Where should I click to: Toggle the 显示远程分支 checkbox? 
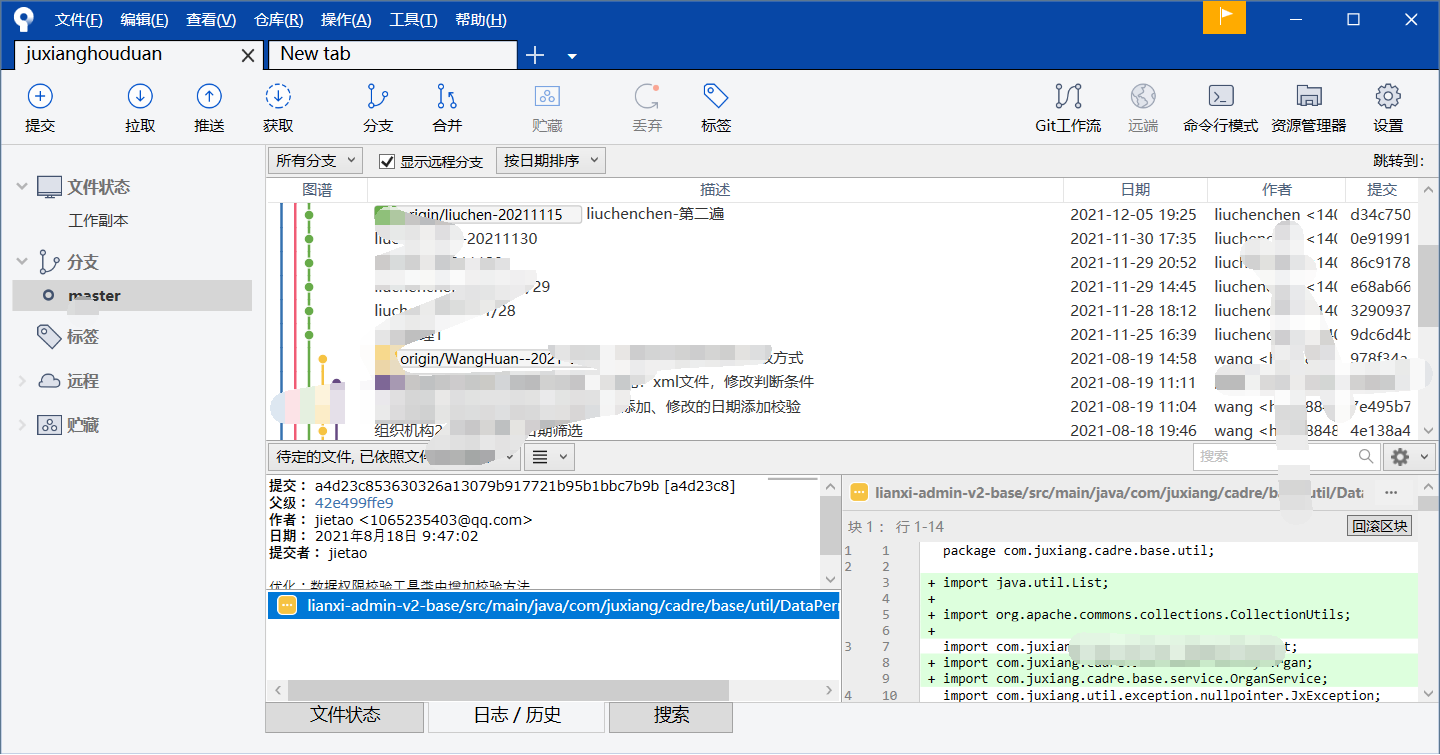pyautogui.click(x=387, y=162)
